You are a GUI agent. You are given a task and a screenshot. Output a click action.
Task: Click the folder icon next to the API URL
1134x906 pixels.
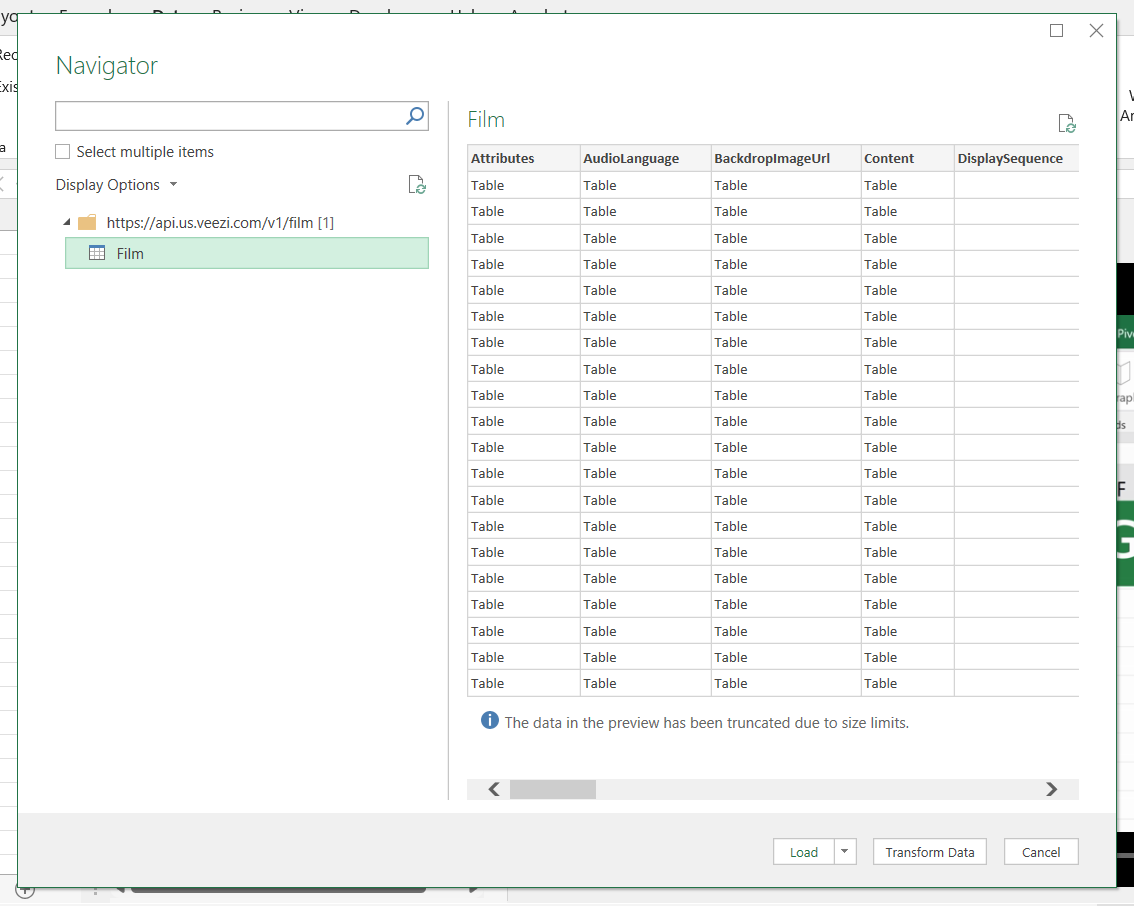coord(87,222)
